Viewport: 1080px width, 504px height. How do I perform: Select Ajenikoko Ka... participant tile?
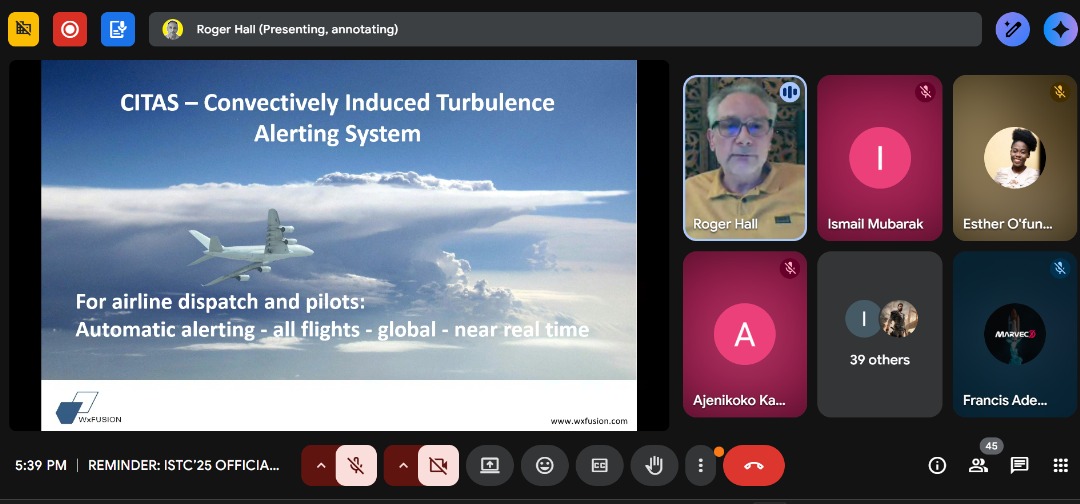[x=745, y=334]
